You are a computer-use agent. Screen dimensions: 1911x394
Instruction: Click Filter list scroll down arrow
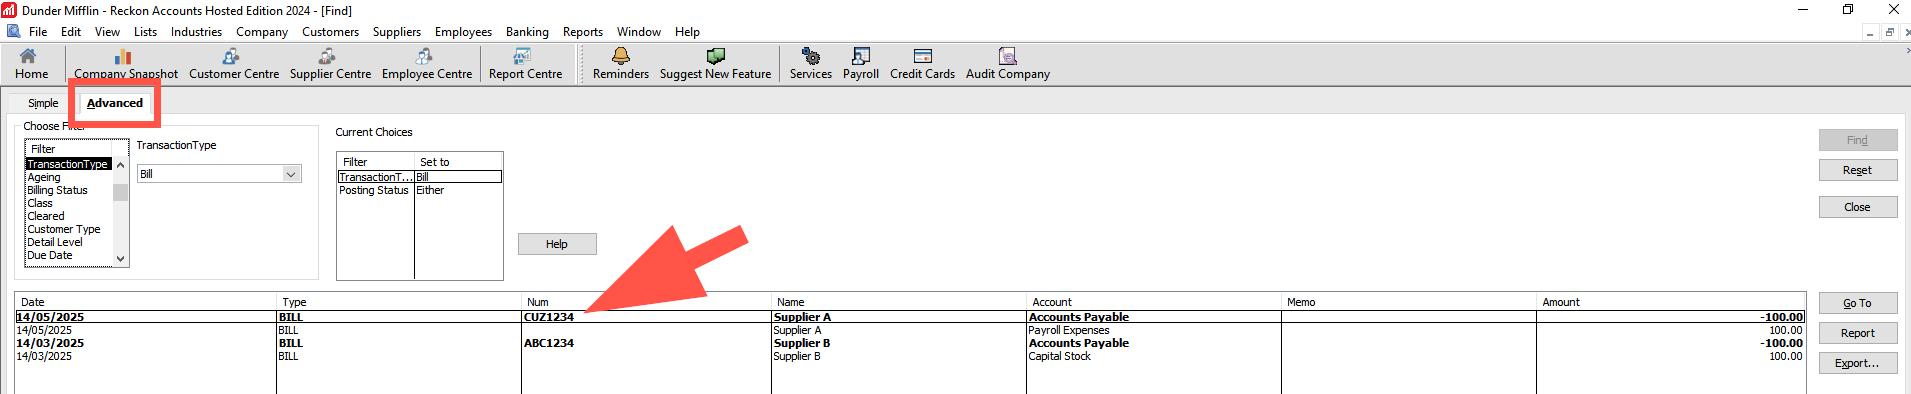(121, 258)
